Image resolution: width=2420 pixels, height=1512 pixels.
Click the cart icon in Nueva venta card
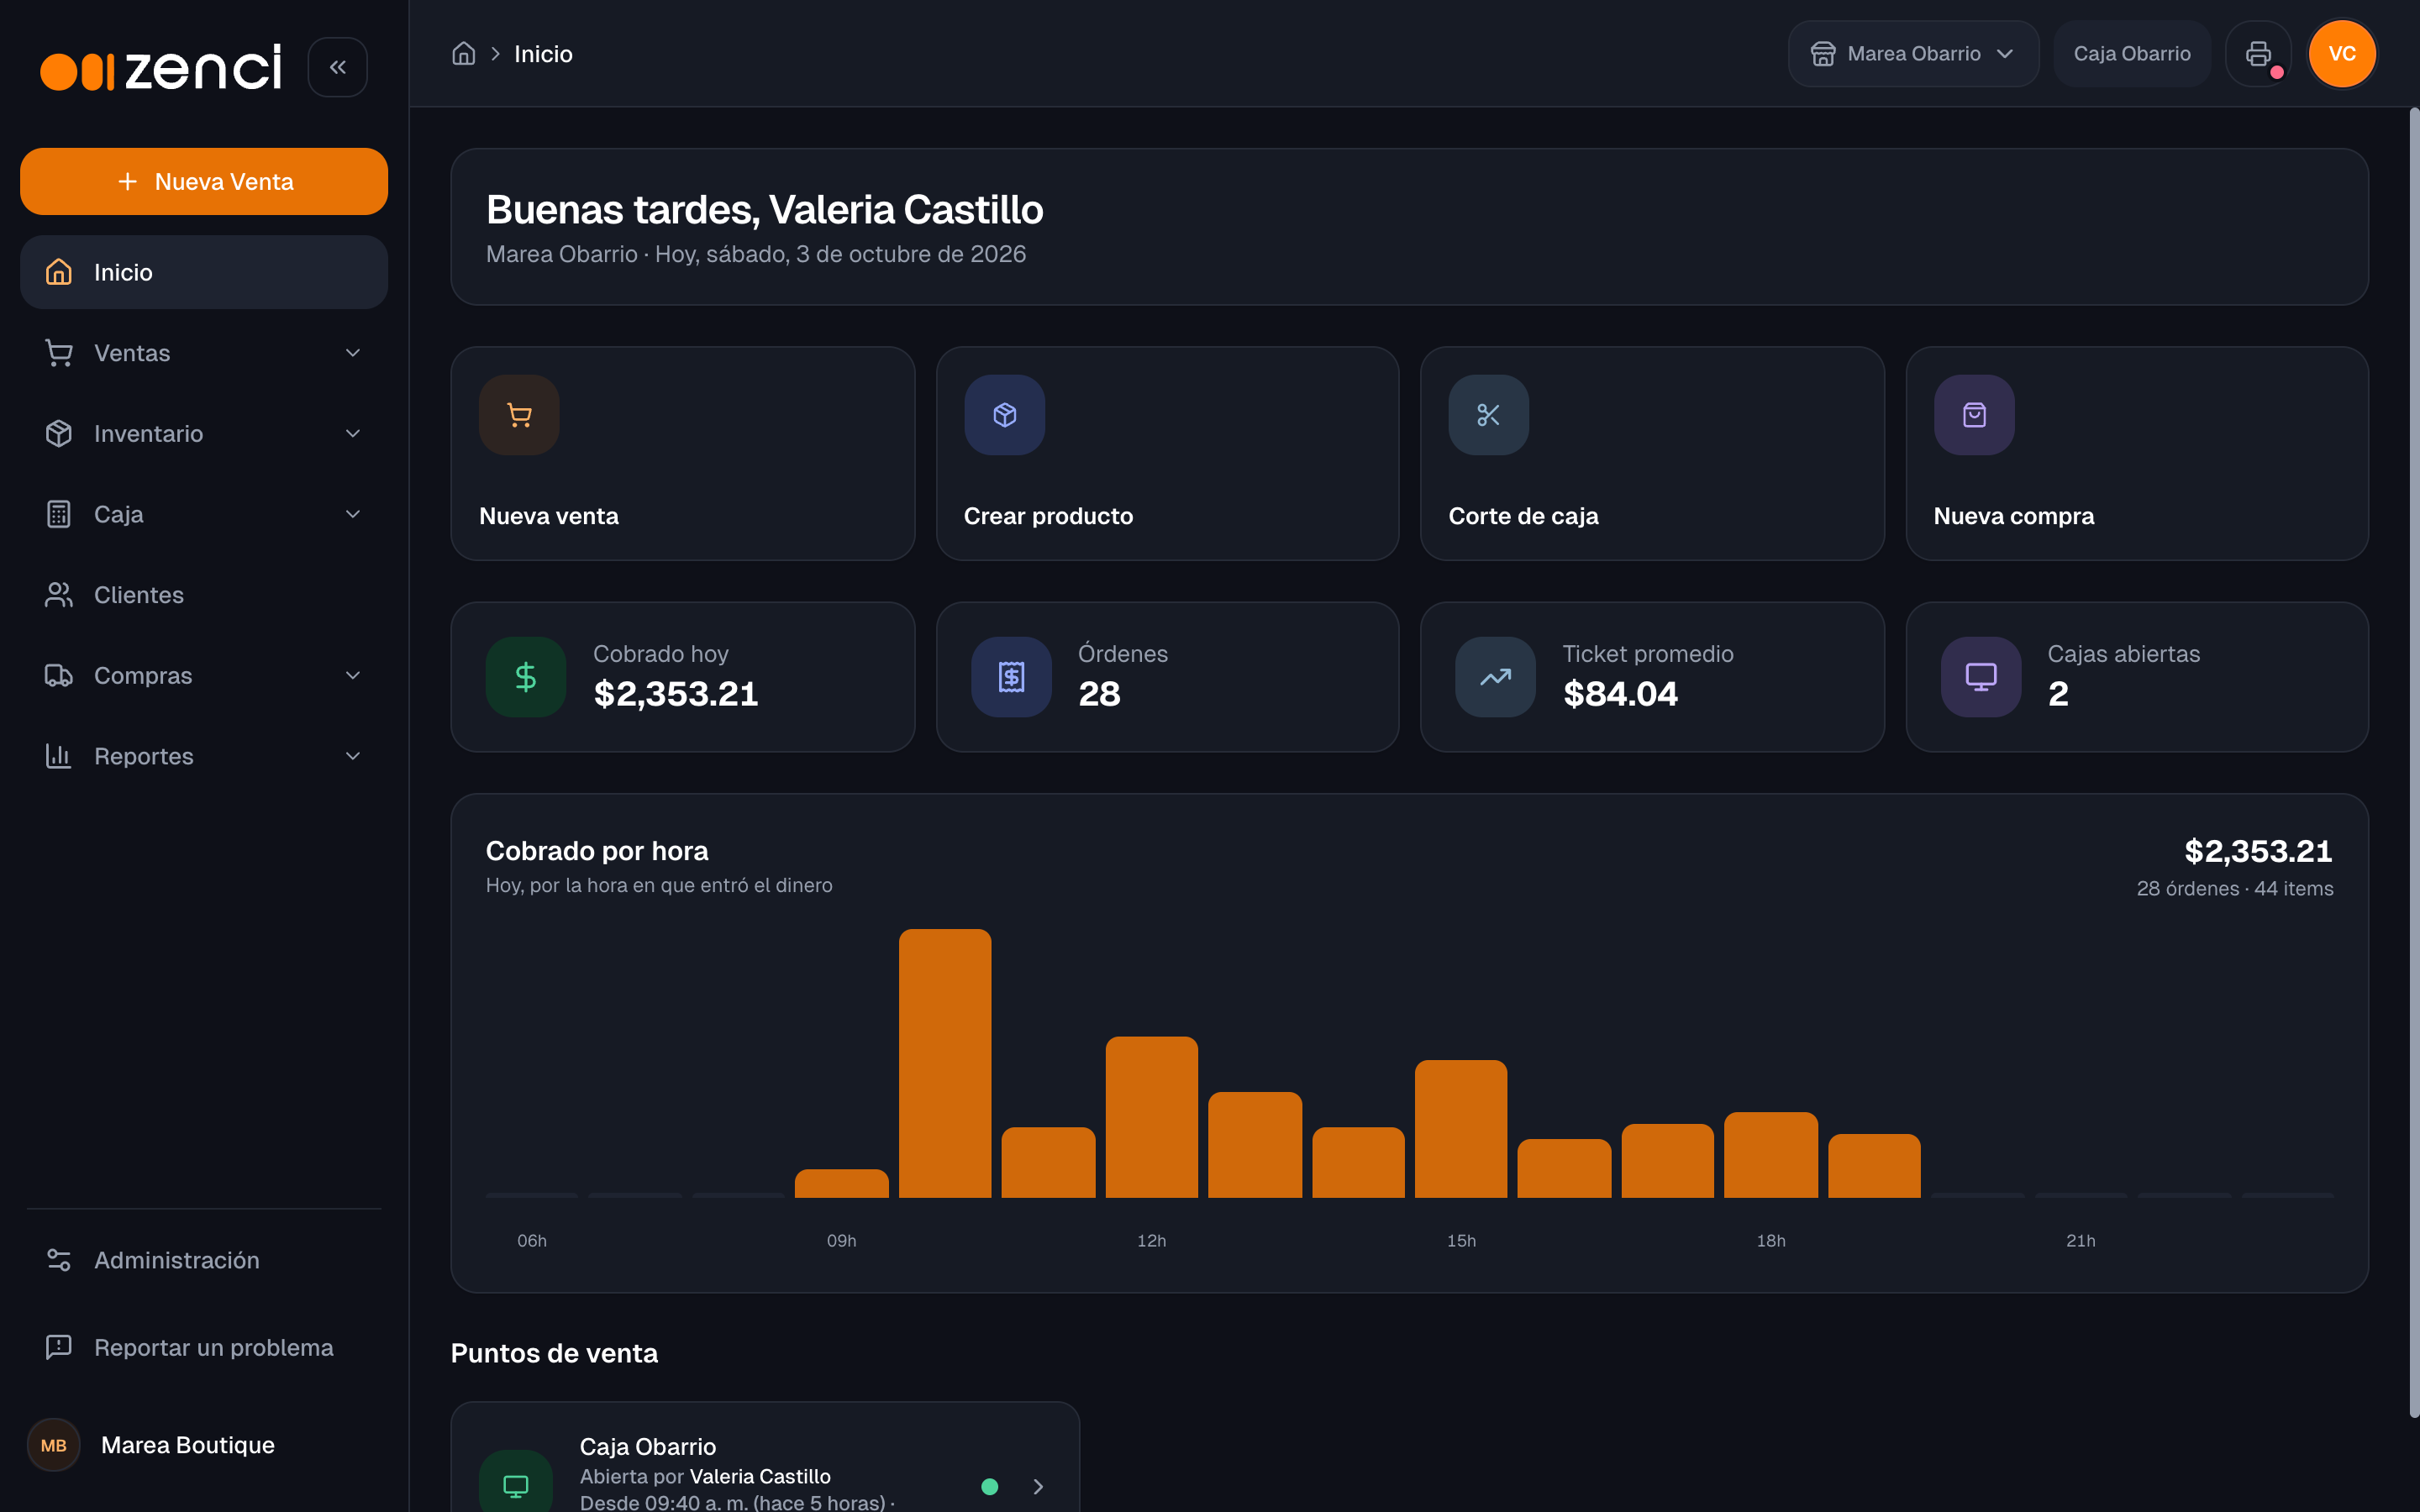click(x=519, y=415)
